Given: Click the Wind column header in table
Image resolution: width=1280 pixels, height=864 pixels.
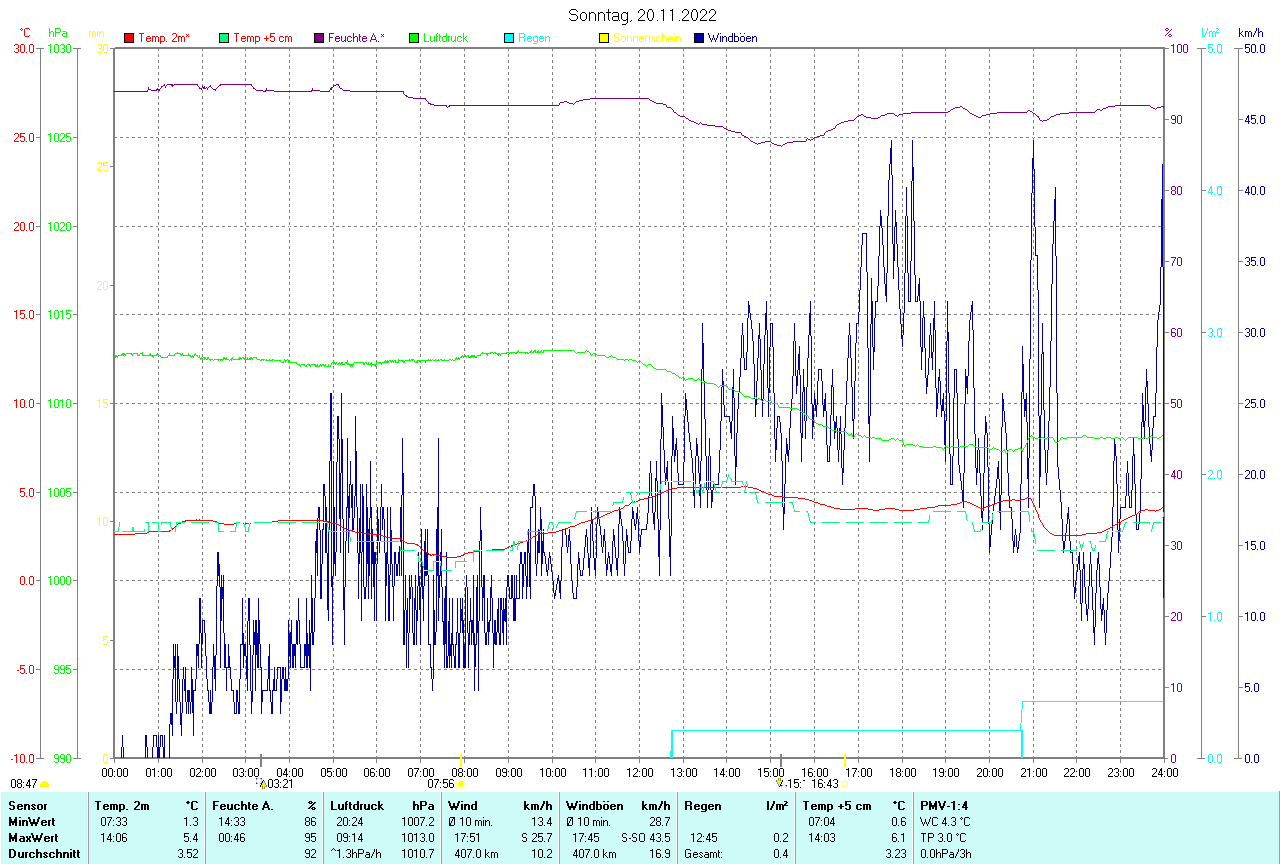Looking at the screenshot, I should pyautogui.click(x=463, y=806).
